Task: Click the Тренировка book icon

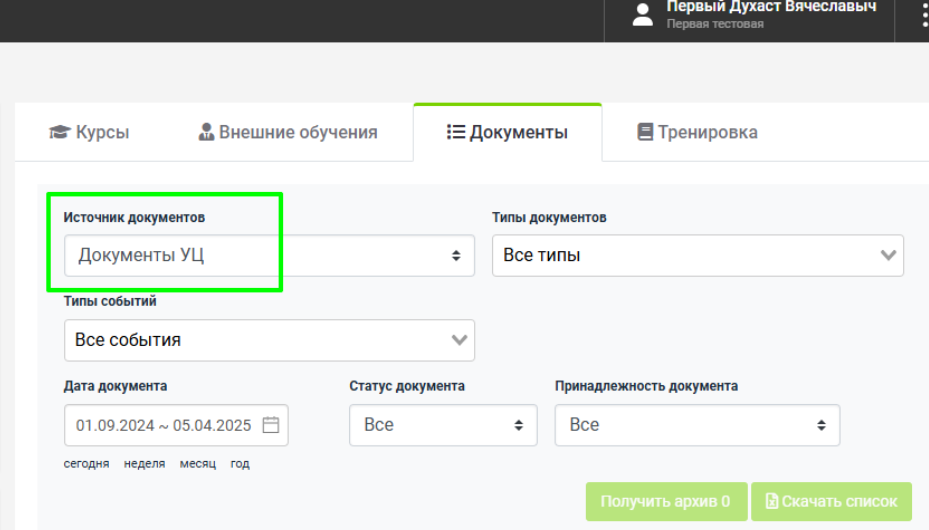Action: pos(645,131)
